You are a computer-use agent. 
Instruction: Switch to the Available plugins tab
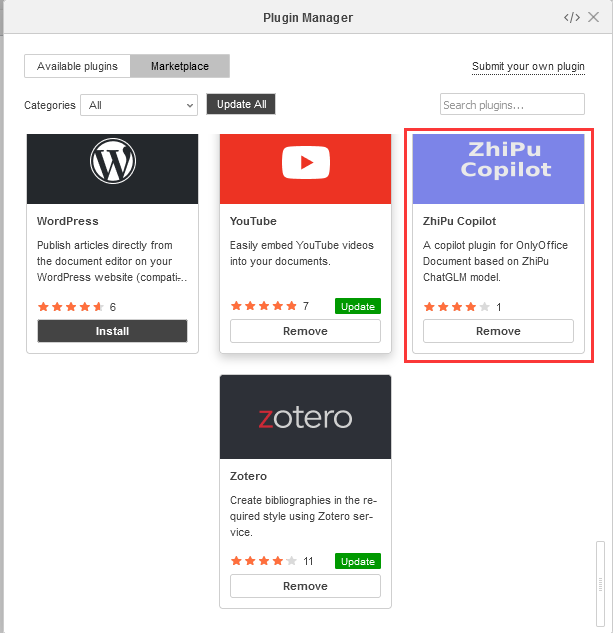(x=77, y=66)
